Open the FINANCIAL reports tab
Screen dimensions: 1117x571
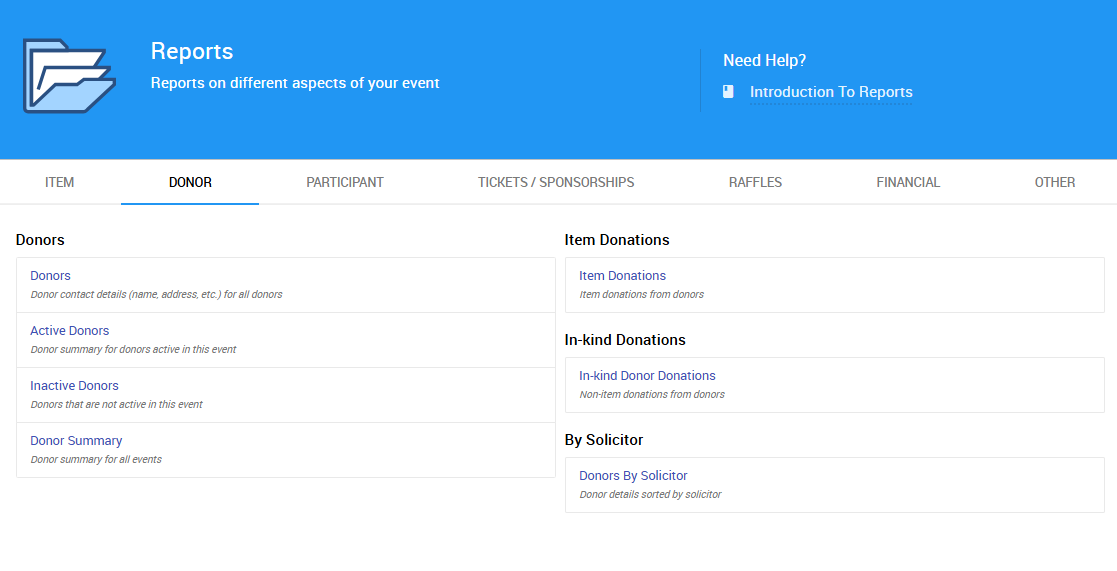pos(908,182)
